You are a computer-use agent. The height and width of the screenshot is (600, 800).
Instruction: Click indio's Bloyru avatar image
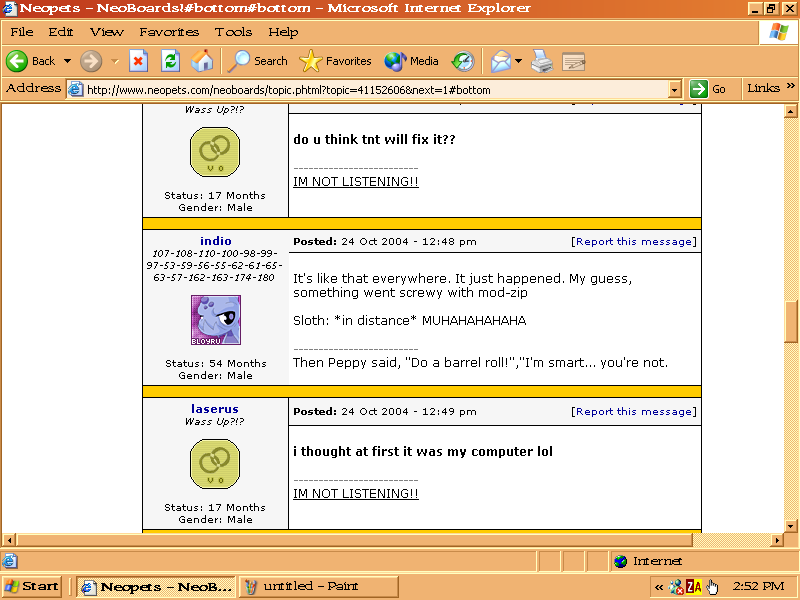pyautogui.click(x=216, y=320)
